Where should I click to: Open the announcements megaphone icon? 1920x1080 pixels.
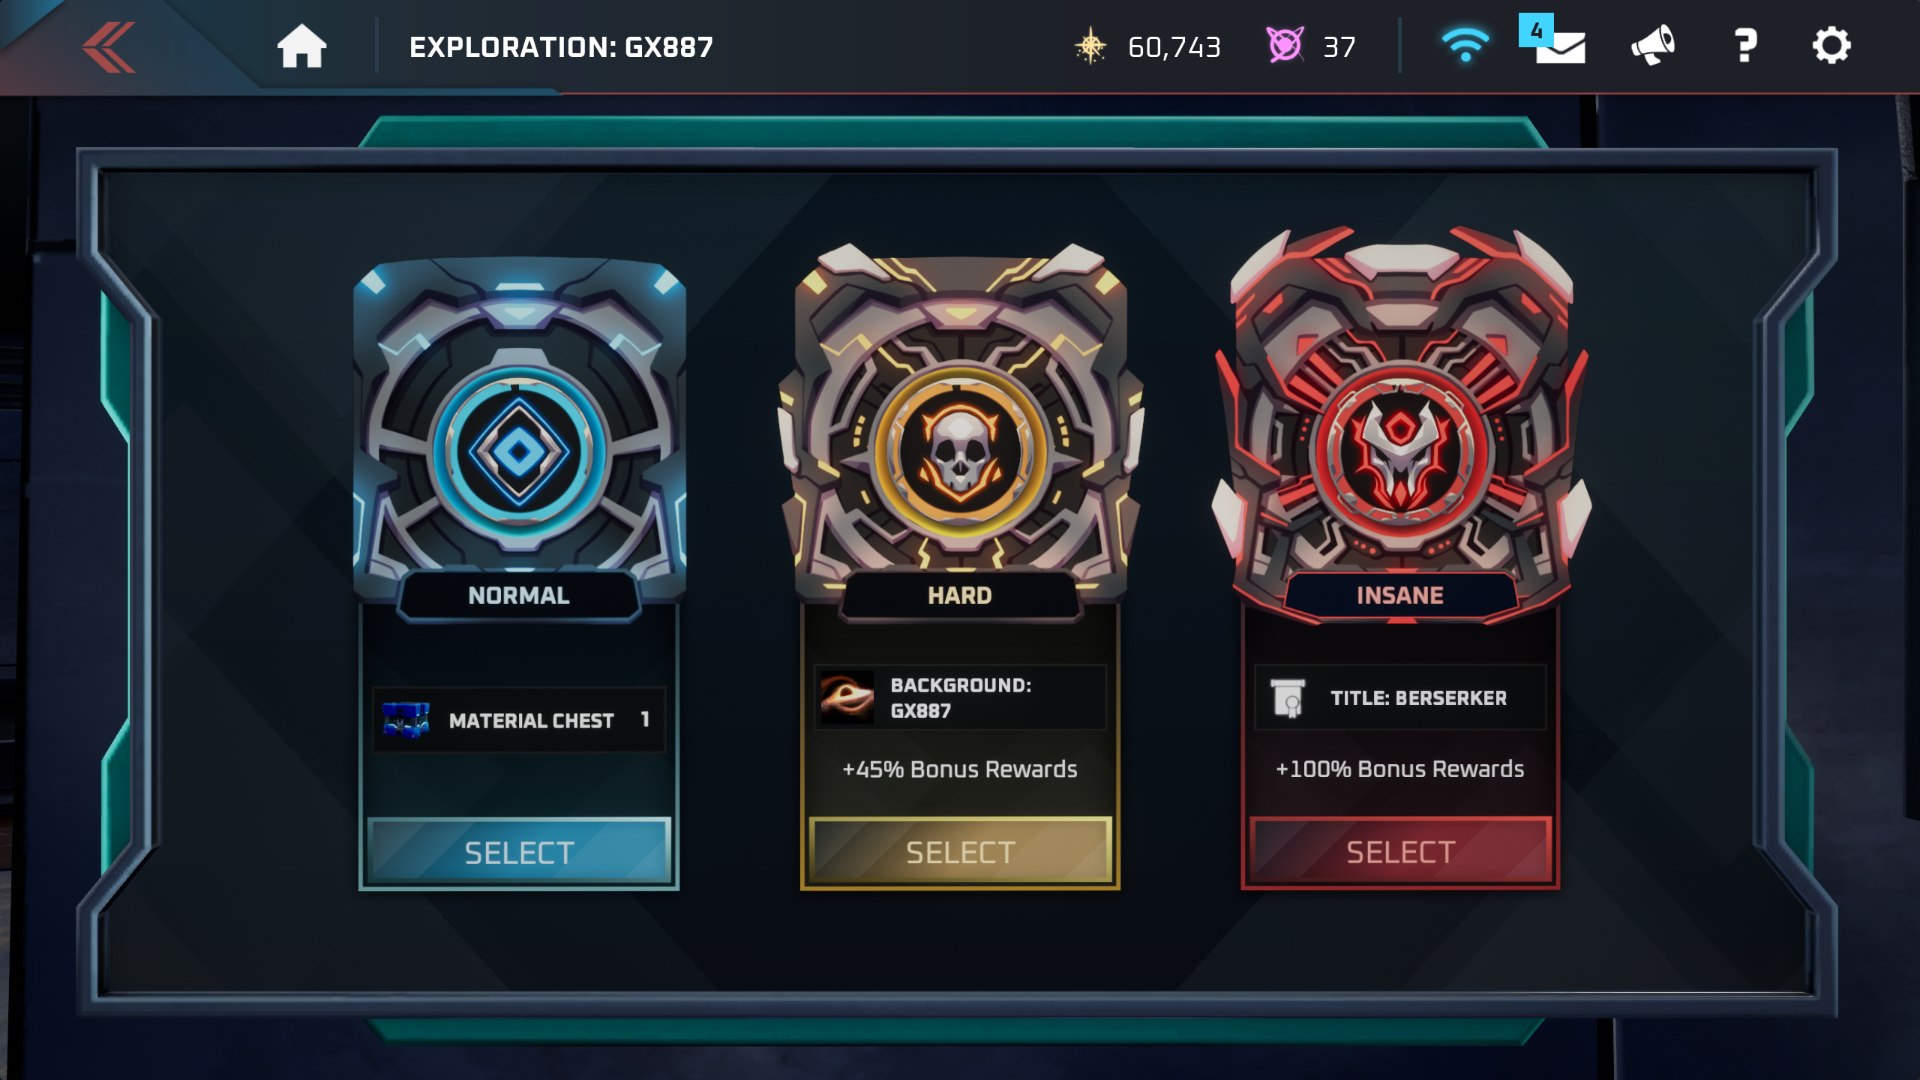[x=1653, y=46]
